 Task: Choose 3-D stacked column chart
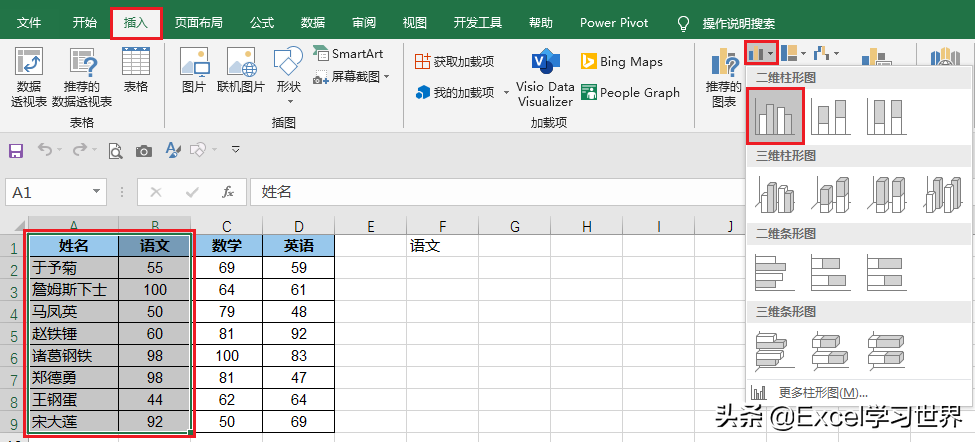click(x=832, y=194)
